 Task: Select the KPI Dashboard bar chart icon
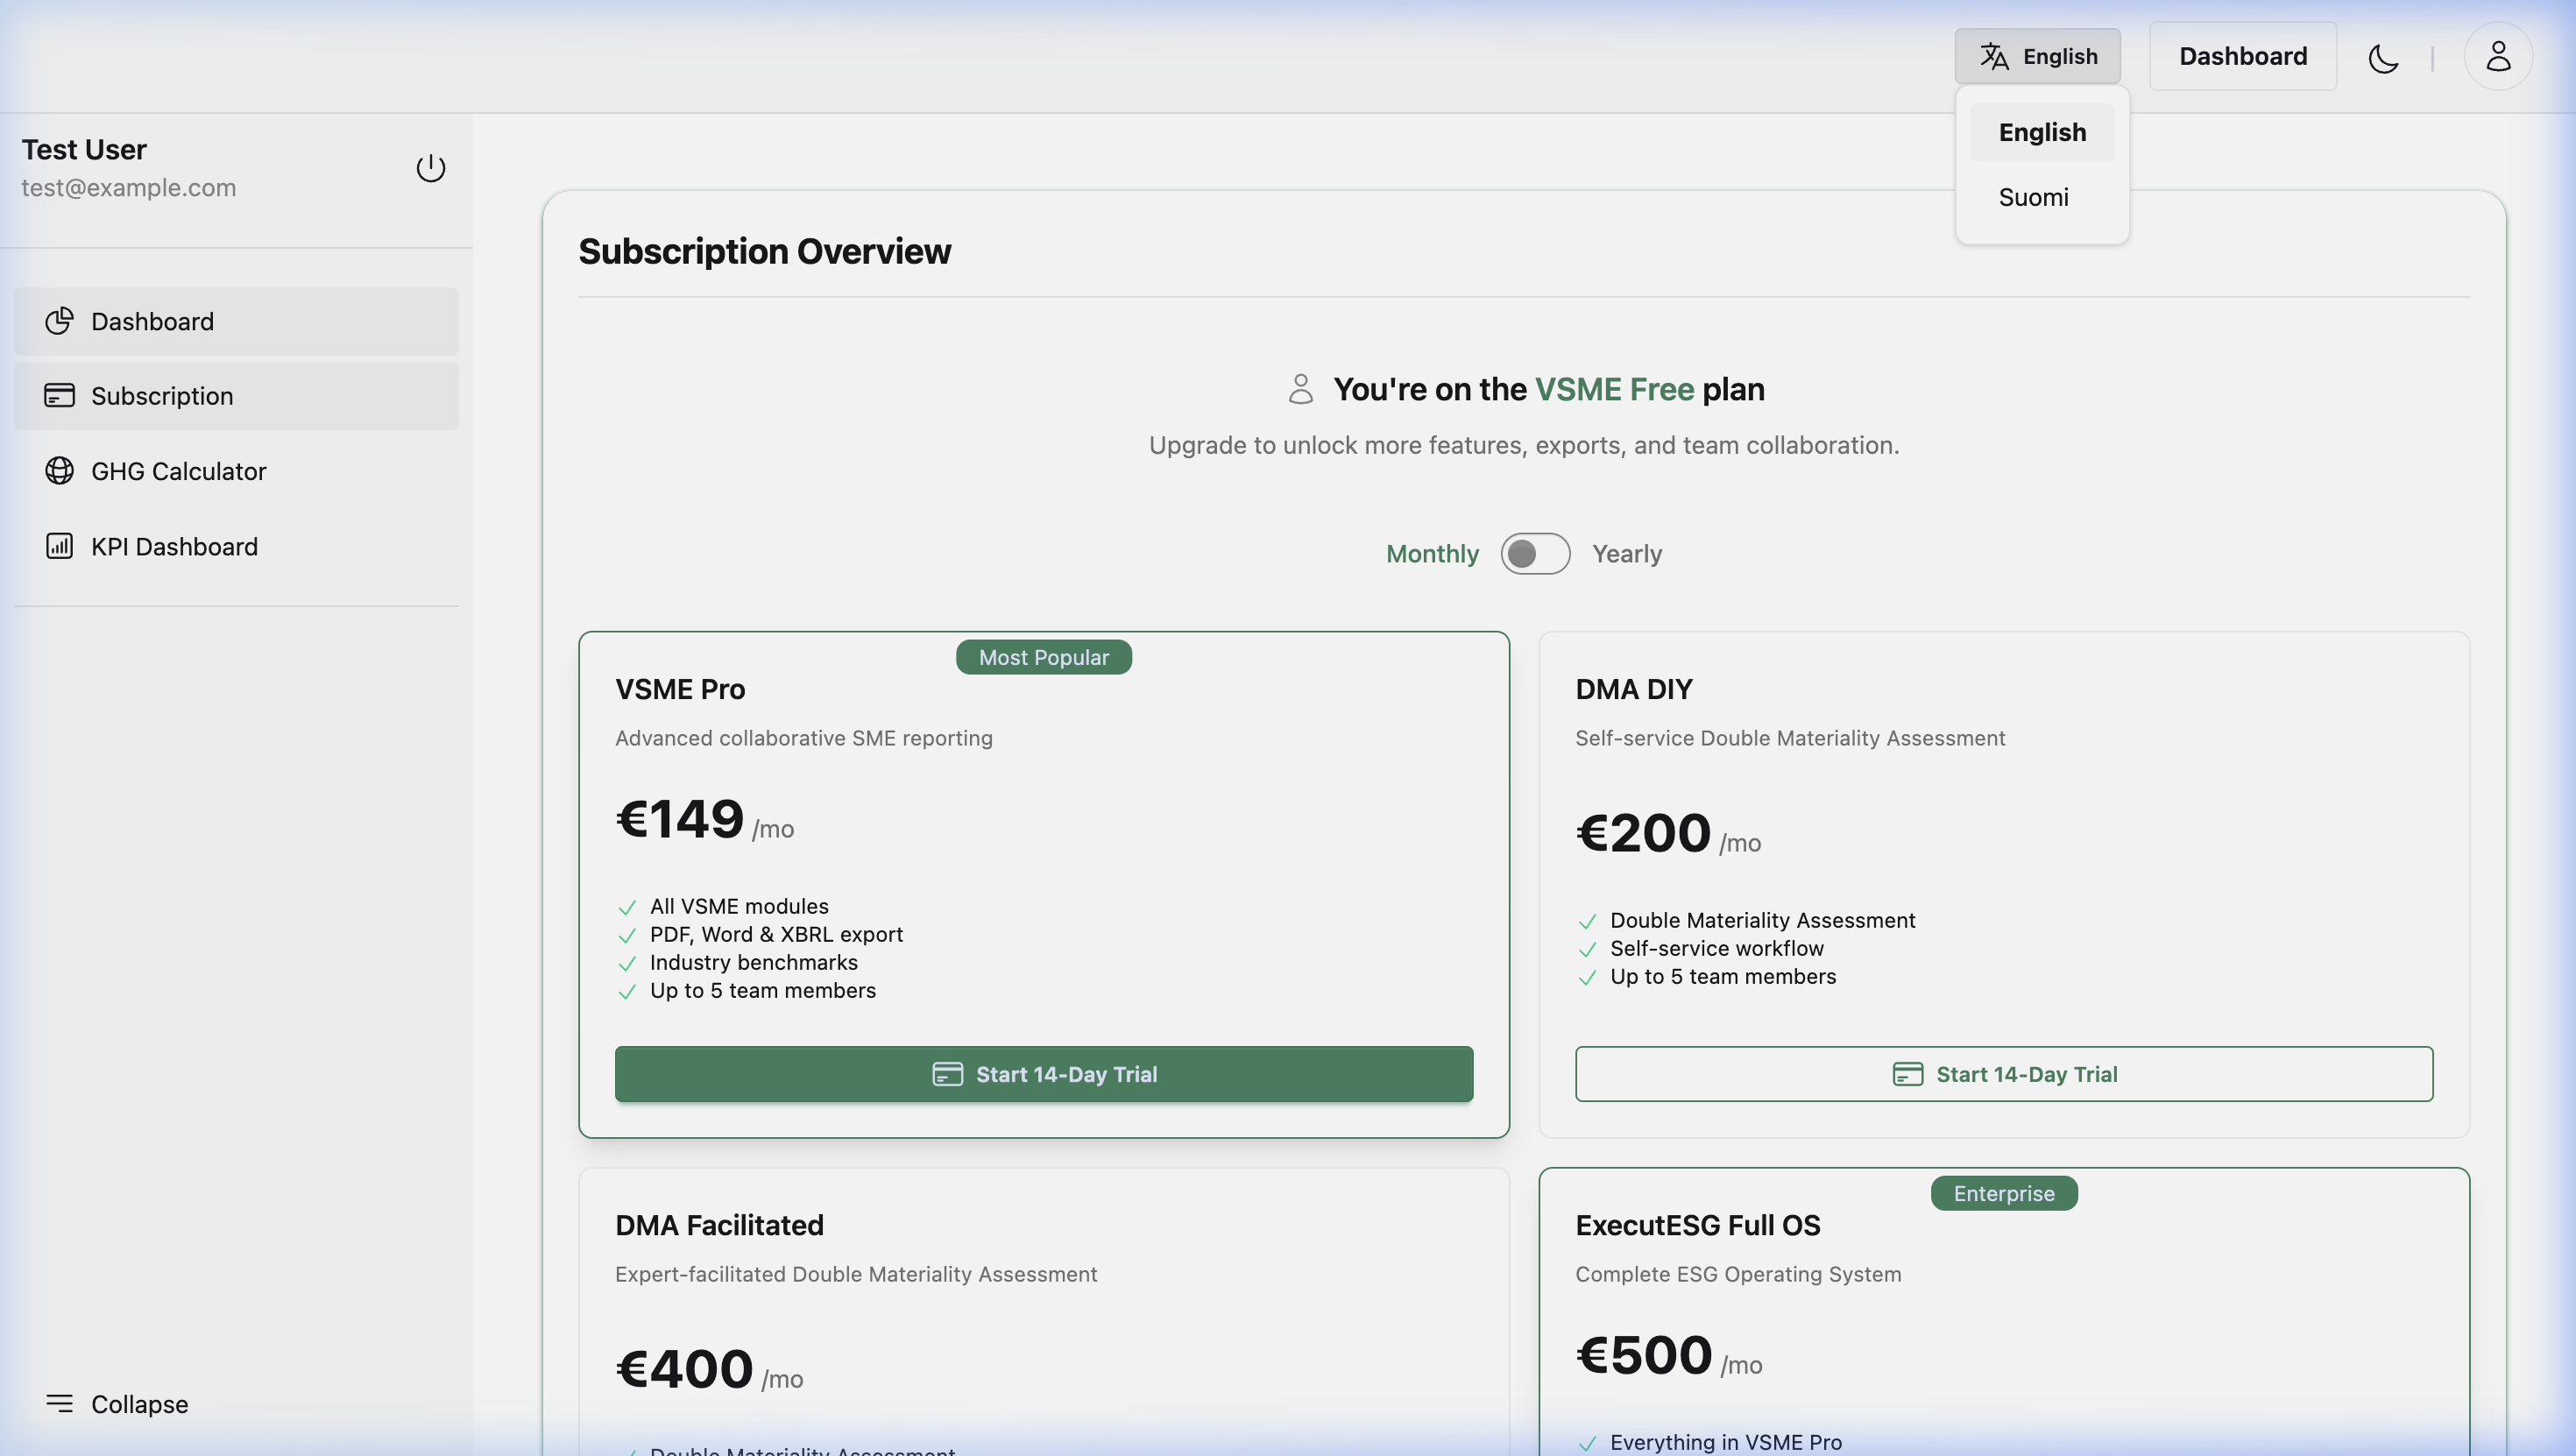(59, 546)
